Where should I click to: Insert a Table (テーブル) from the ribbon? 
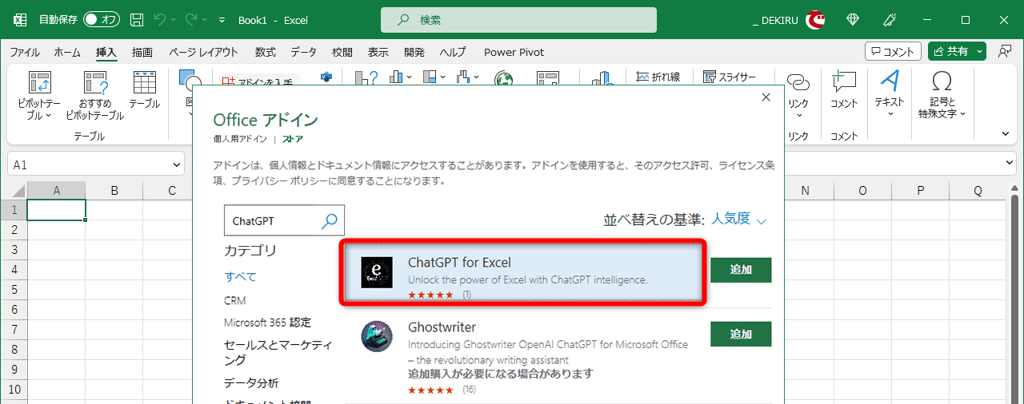point(144,90)
